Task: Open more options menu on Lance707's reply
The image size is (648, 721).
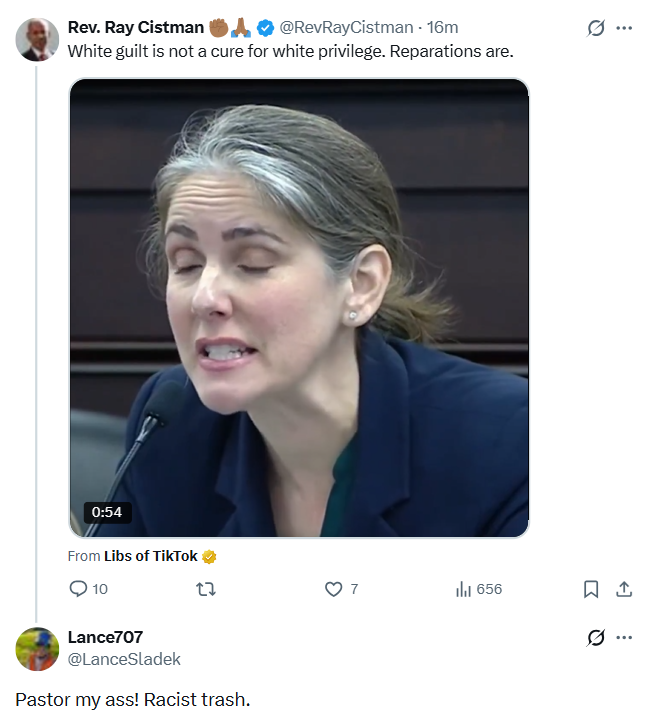Action: [x=624, y=637]
